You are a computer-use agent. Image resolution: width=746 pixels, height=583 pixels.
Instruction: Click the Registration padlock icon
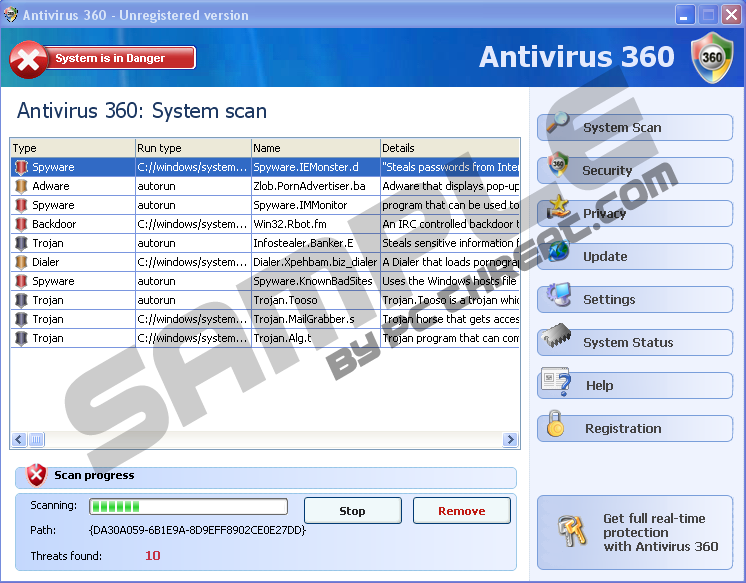coord(555,424)
